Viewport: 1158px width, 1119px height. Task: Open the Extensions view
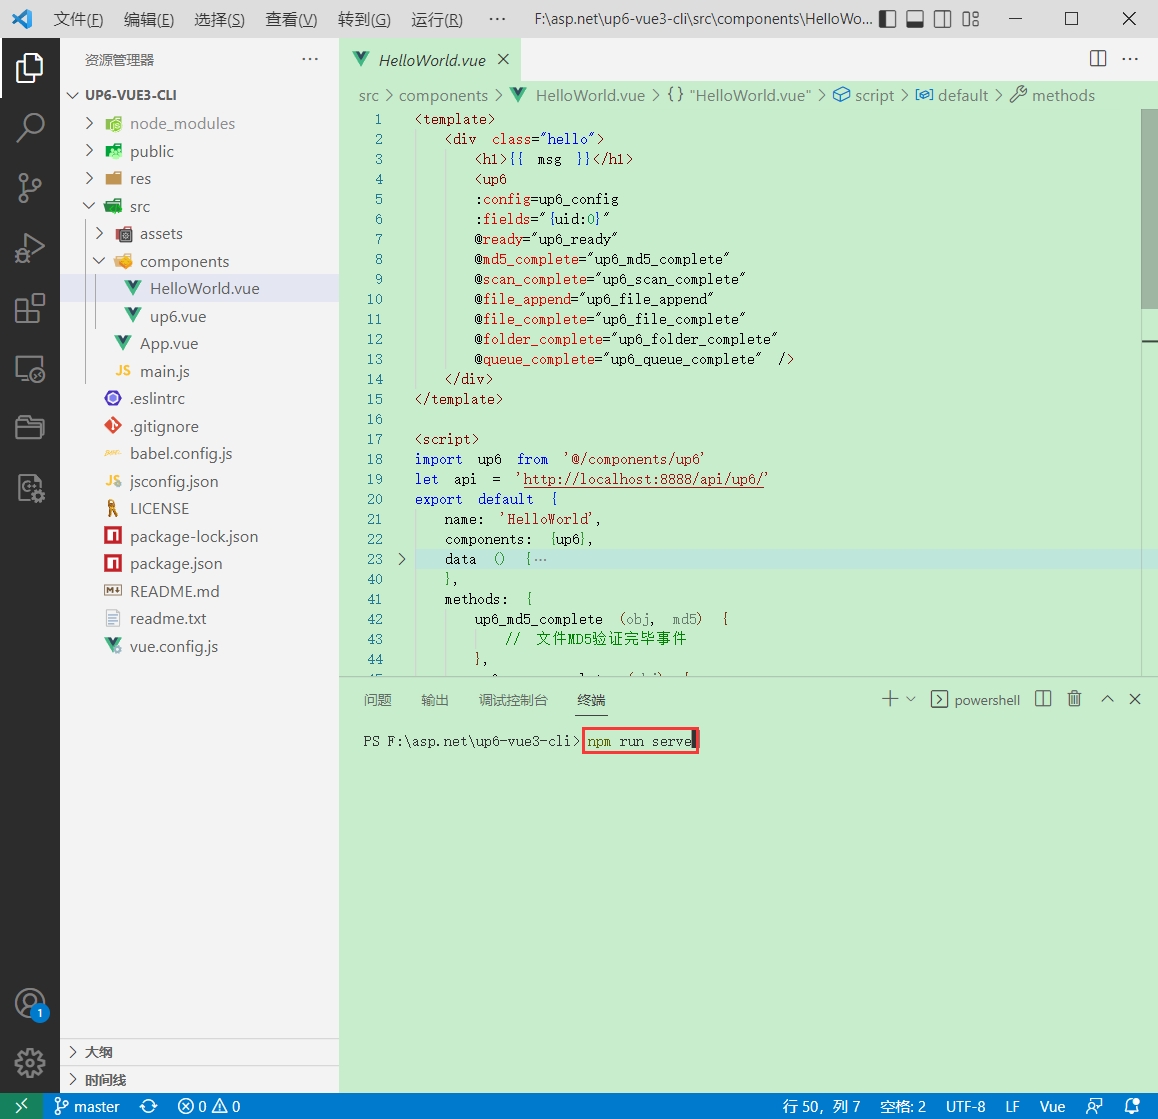(30, 308)
